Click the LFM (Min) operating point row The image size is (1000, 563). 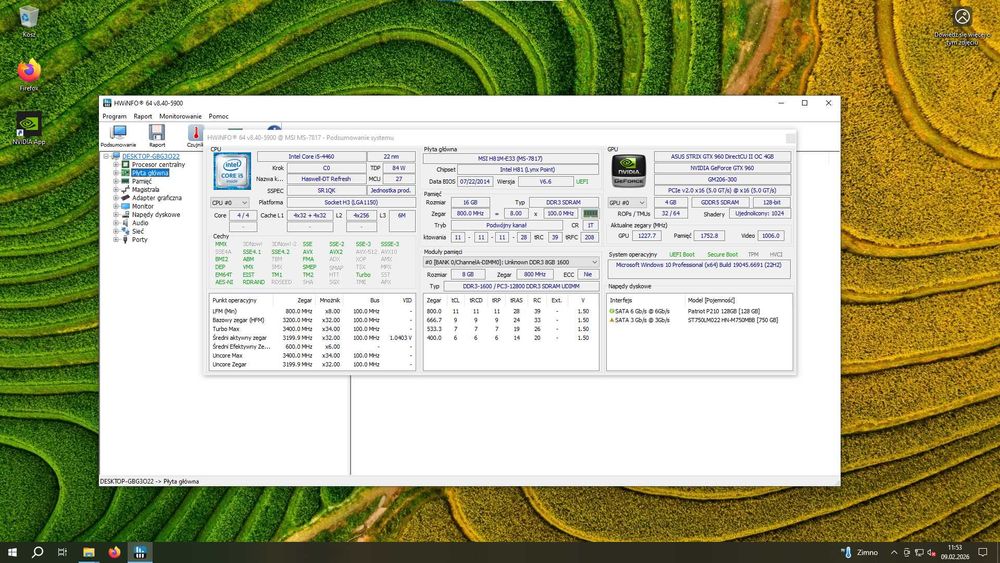[312, 311]
